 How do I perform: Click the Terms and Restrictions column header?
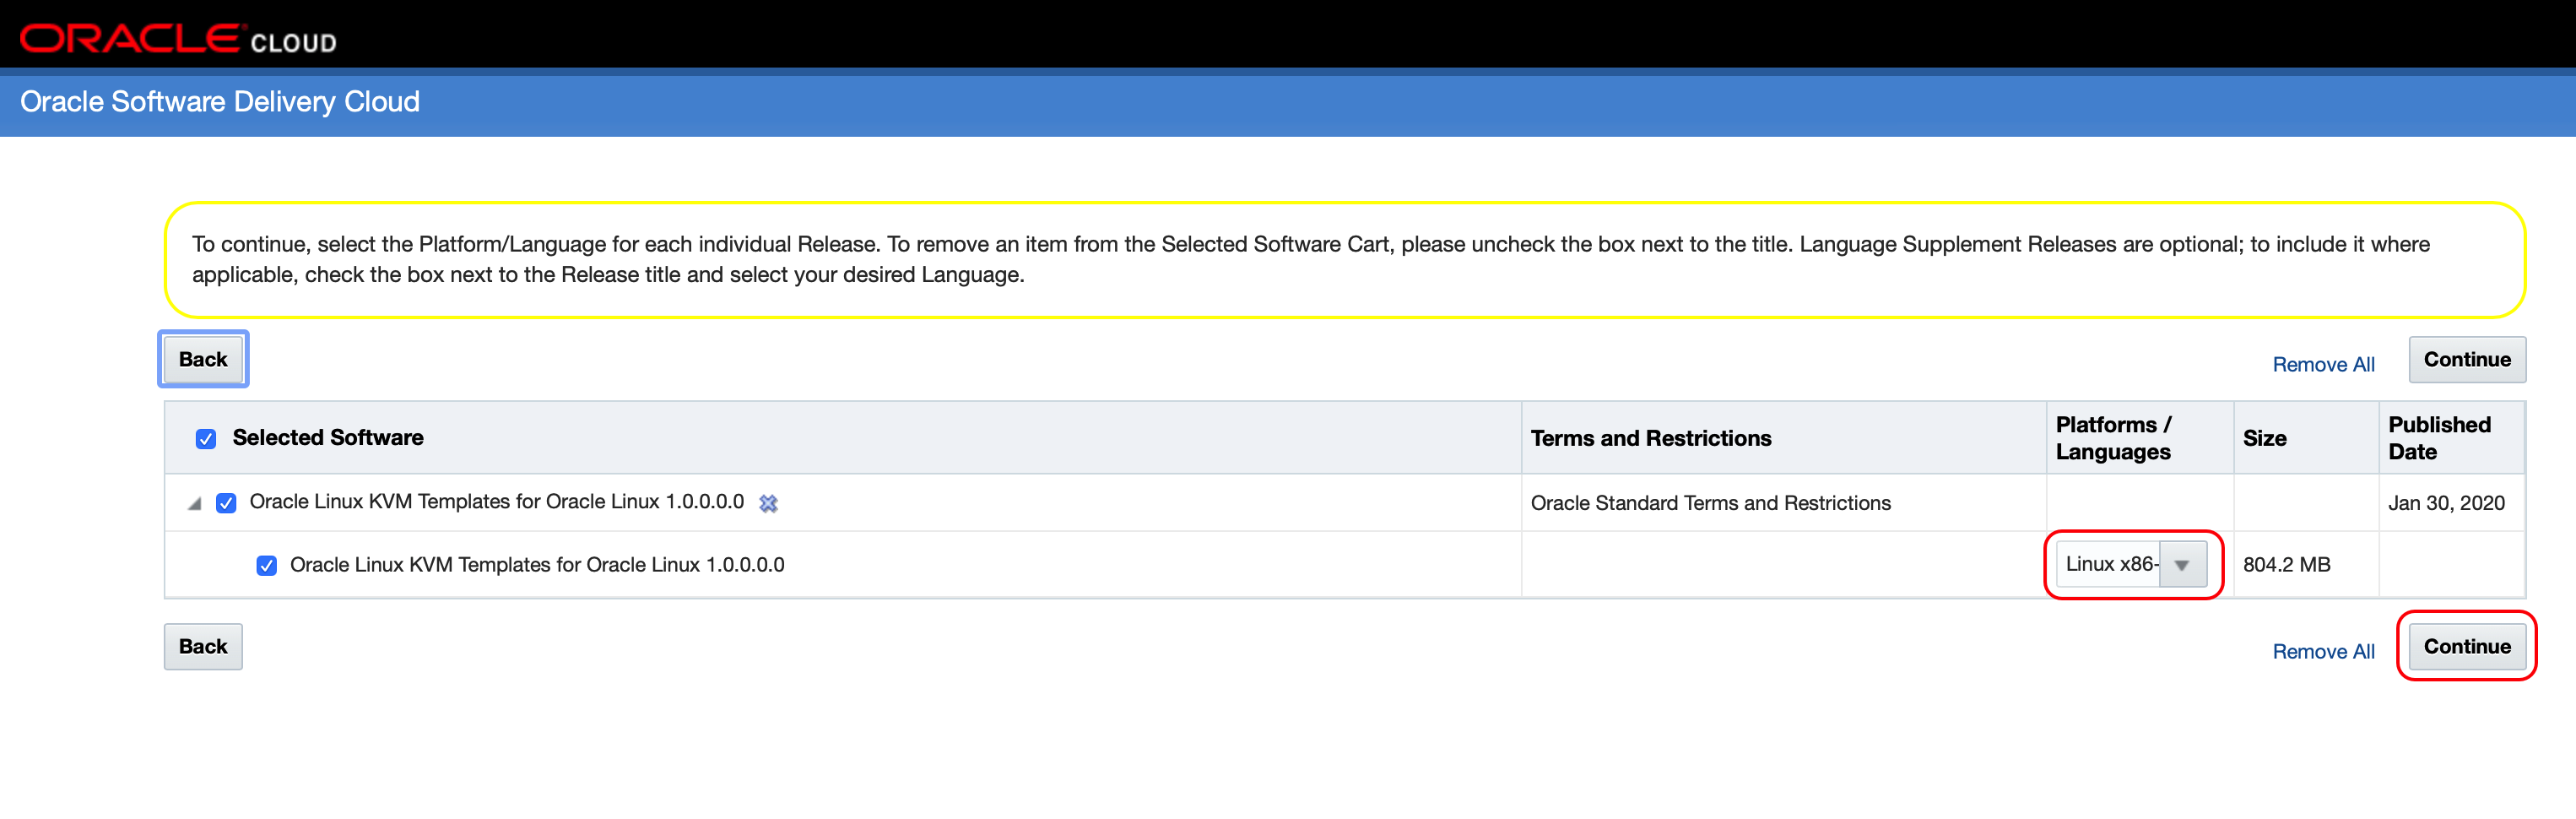pos(1650,439)
